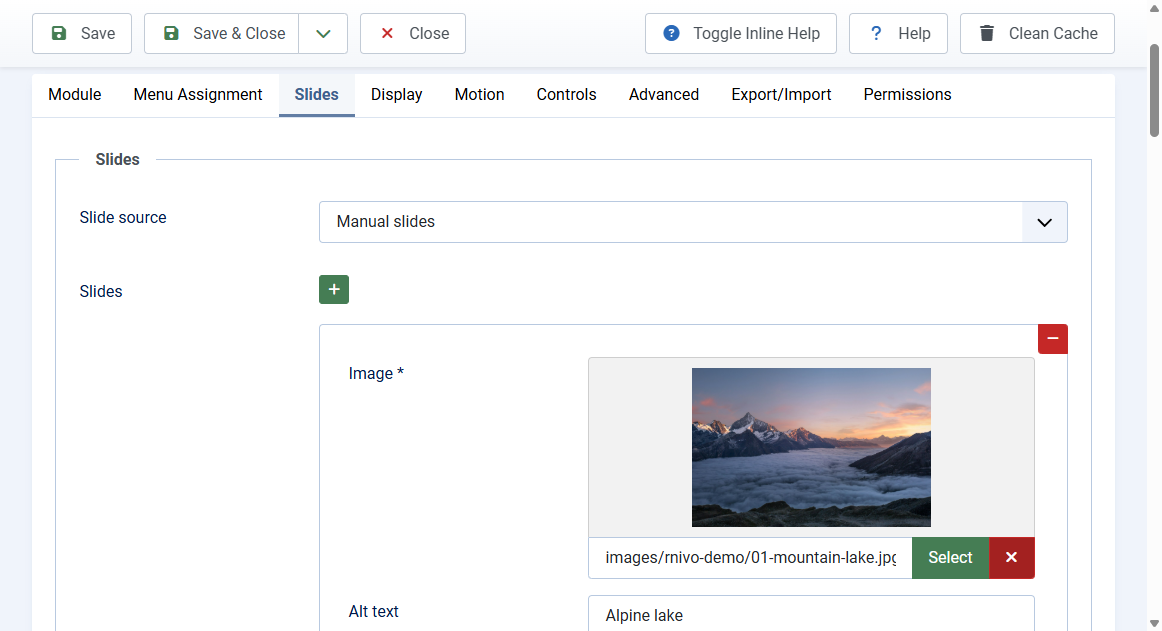The image size is (1162, 631).
Task: Switch to the Module tab
Action: (x=75, y=95)
